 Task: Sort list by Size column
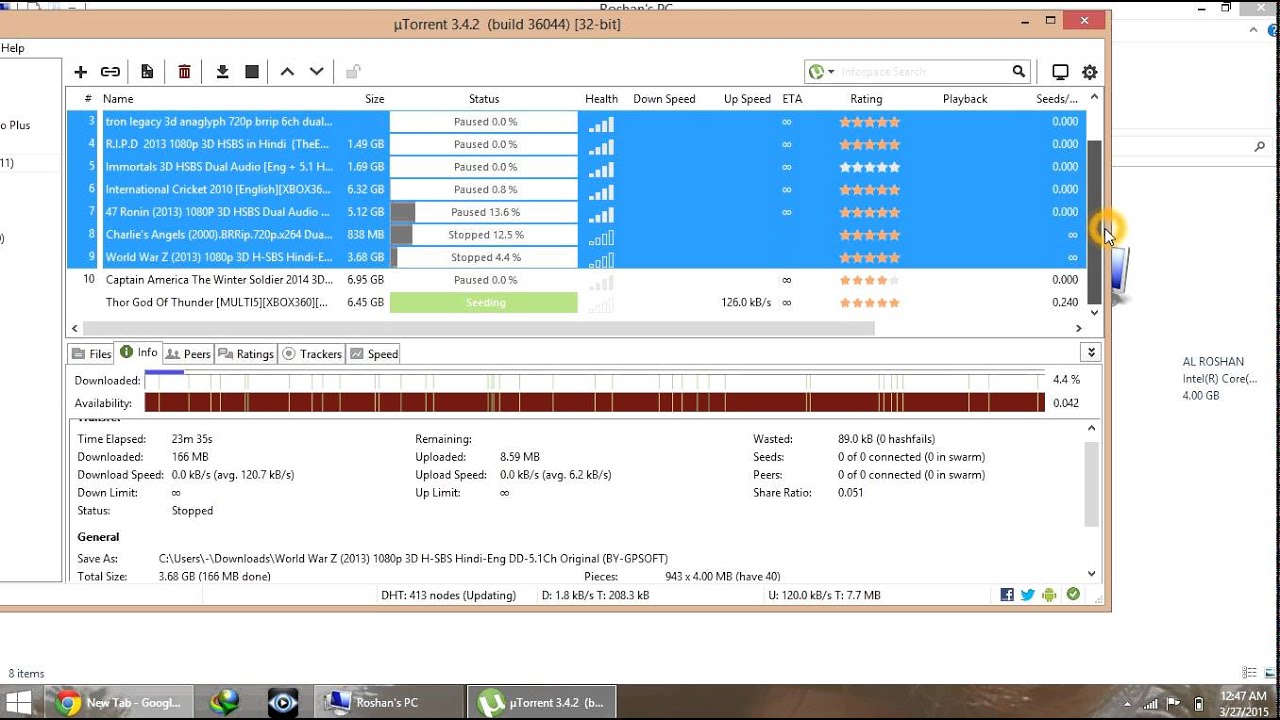click(x=374, y=99)
